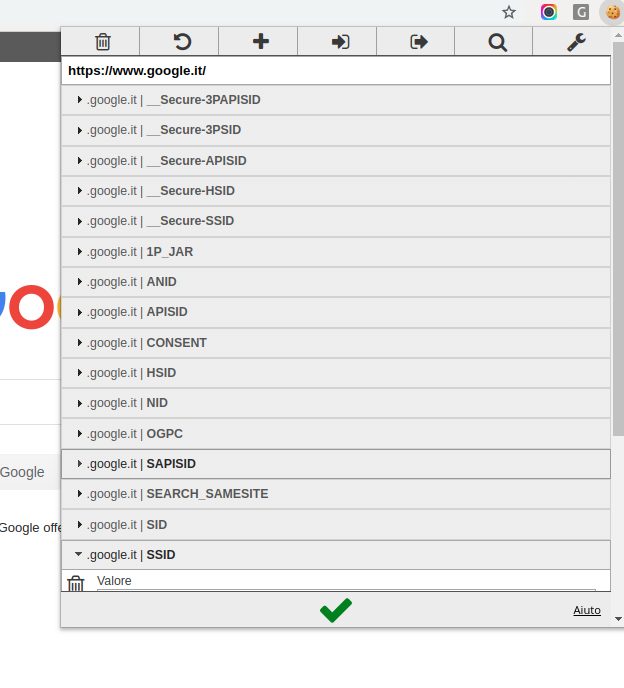Click the https://www.google.it/ URL field

(336, 71)
